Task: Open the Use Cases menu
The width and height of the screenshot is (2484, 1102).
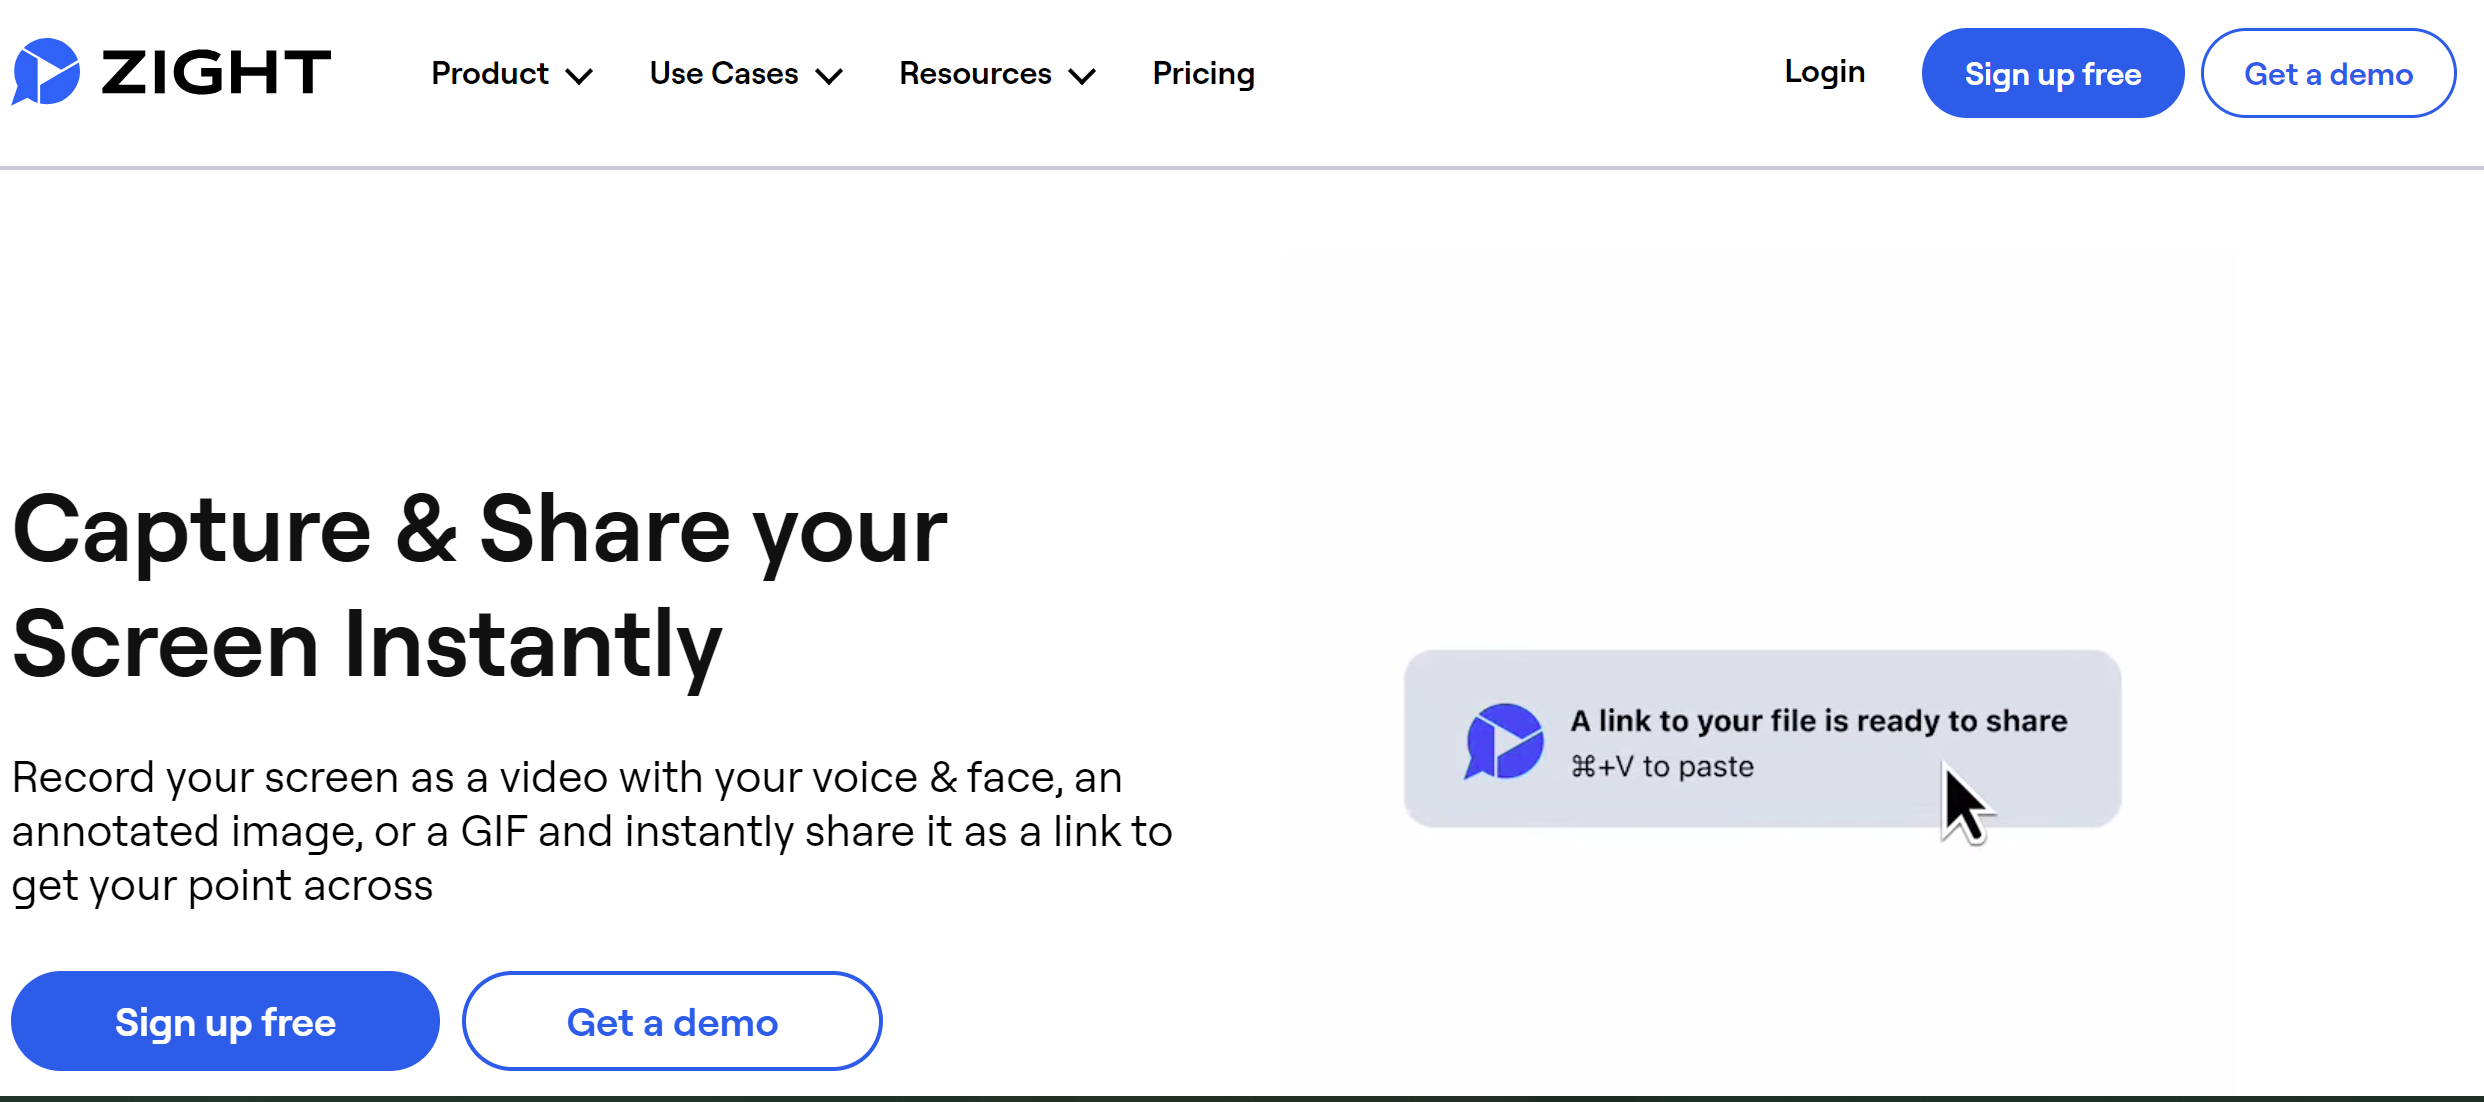Action: pyautogui.click(x=746, y=73)
